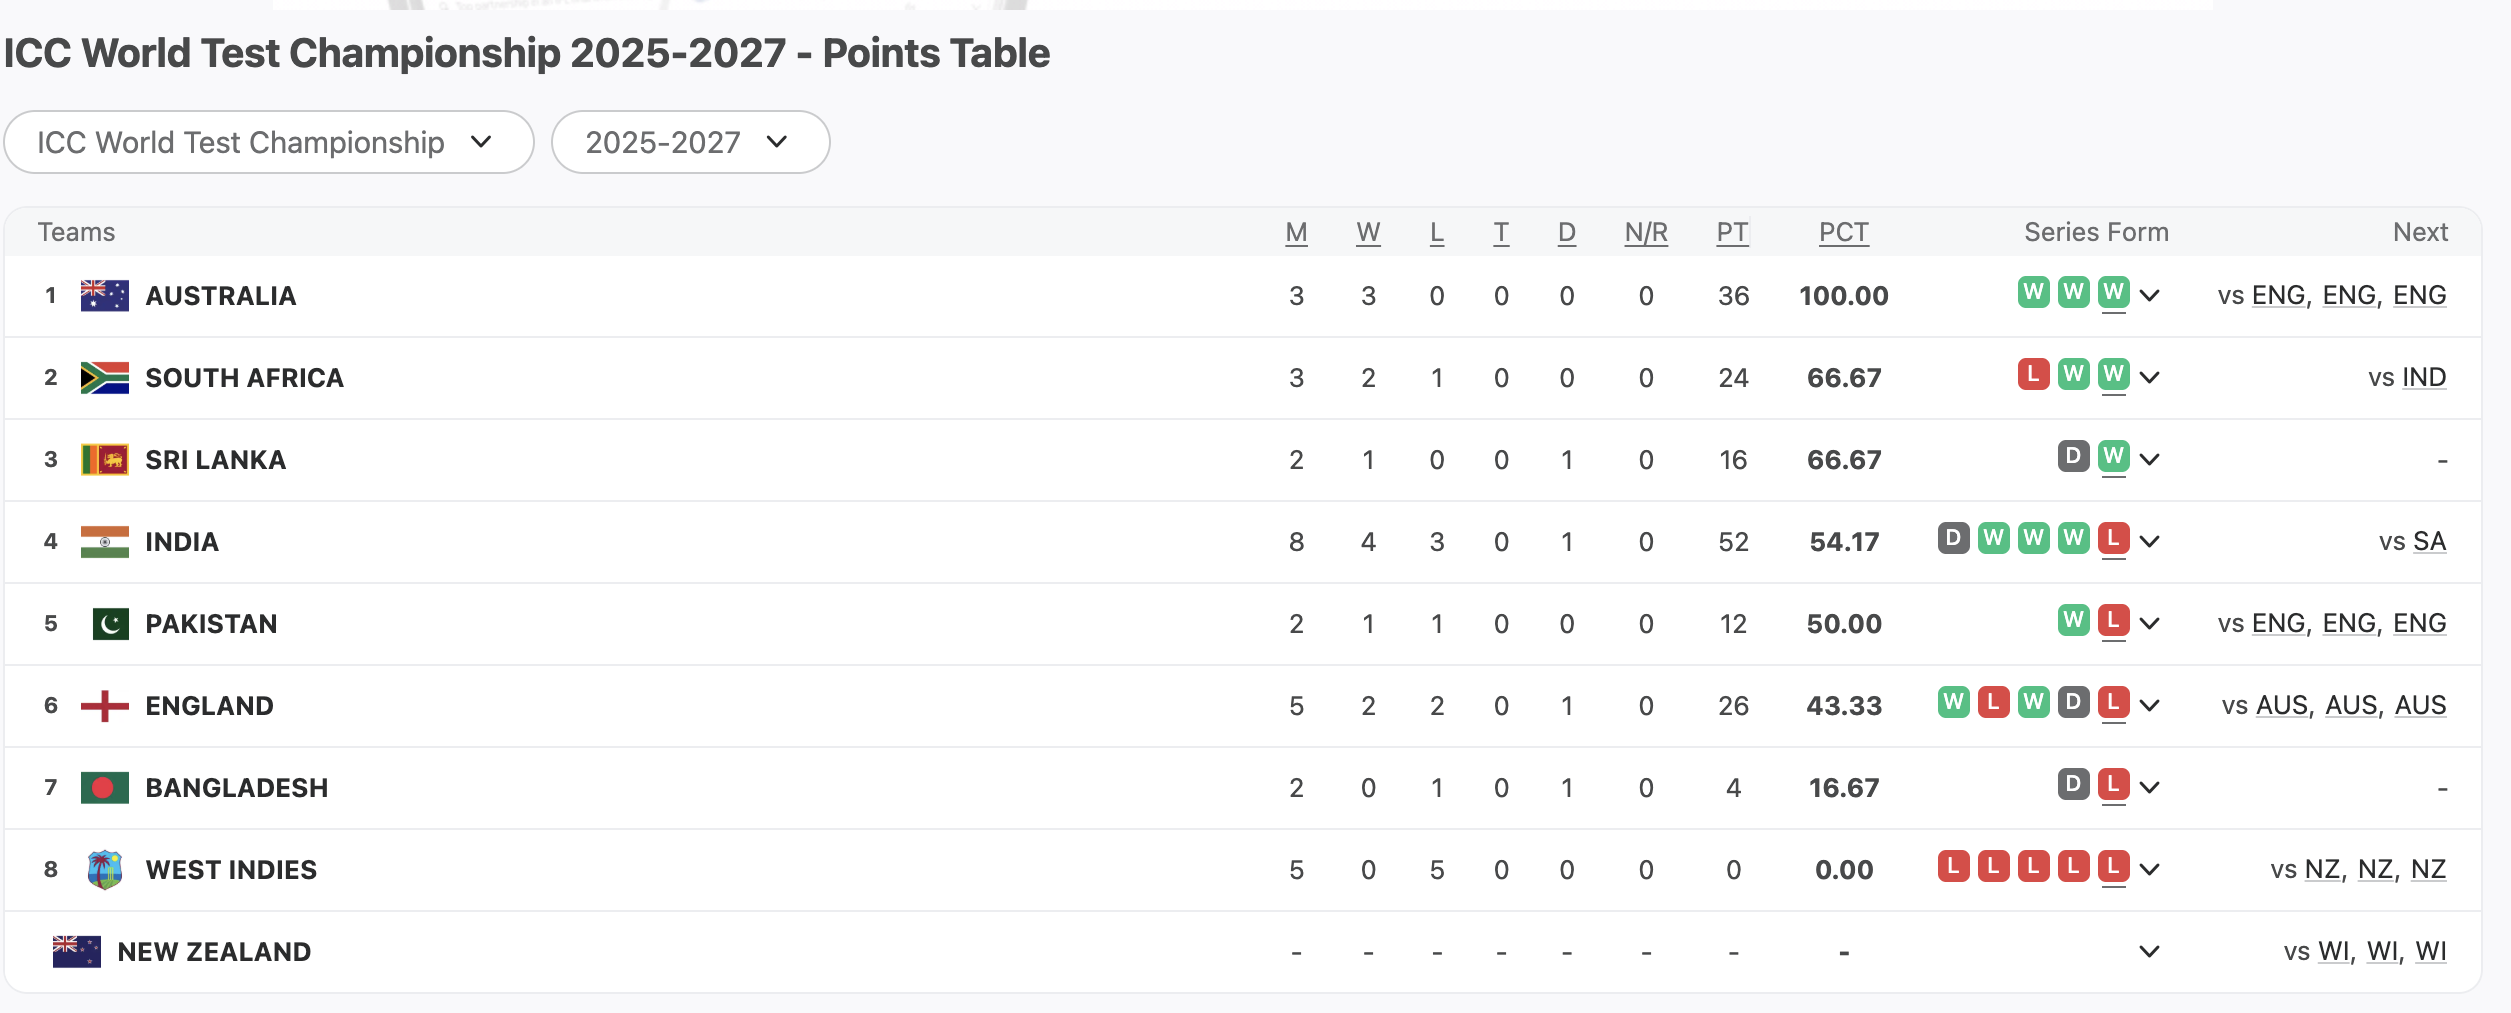Screen dimensions: 2511x1013
Task: Click the New Zealand flag icon
Action: click(76, 952)
